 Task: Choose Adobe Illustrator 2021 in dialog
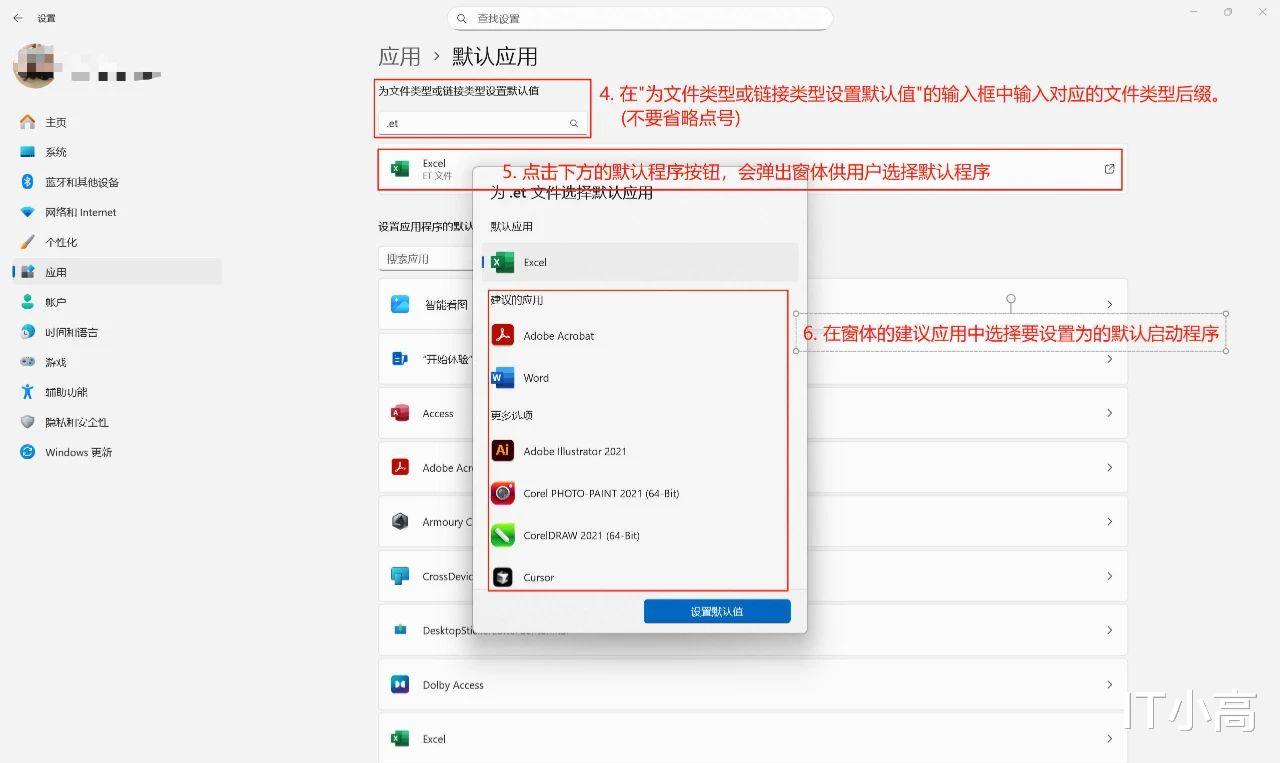[640, 451]
